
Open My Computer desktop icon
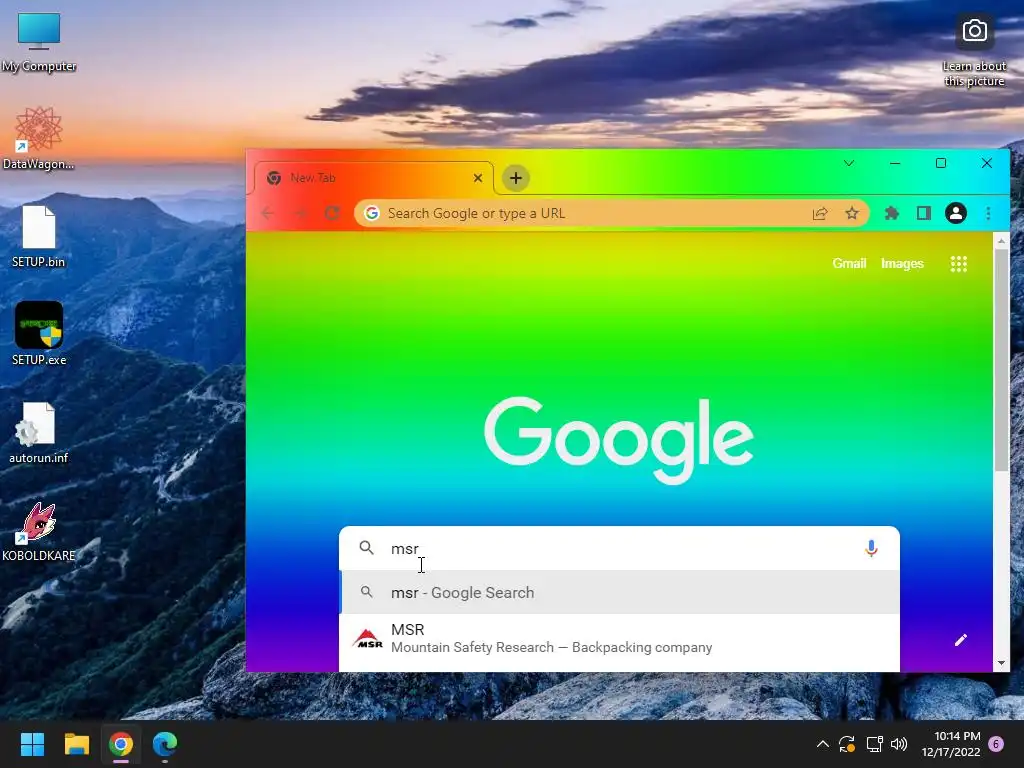click(x=39, y=42)
